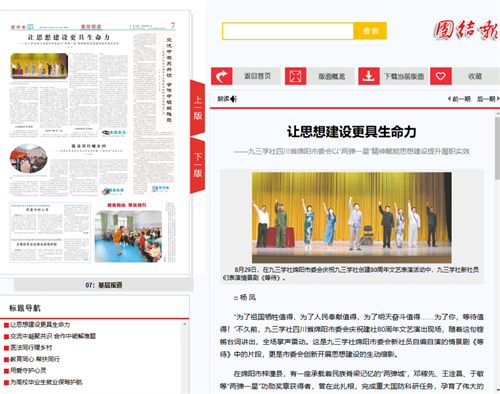
Task: Click the headline list scroll-up arrow
Action: coord(185,324)
